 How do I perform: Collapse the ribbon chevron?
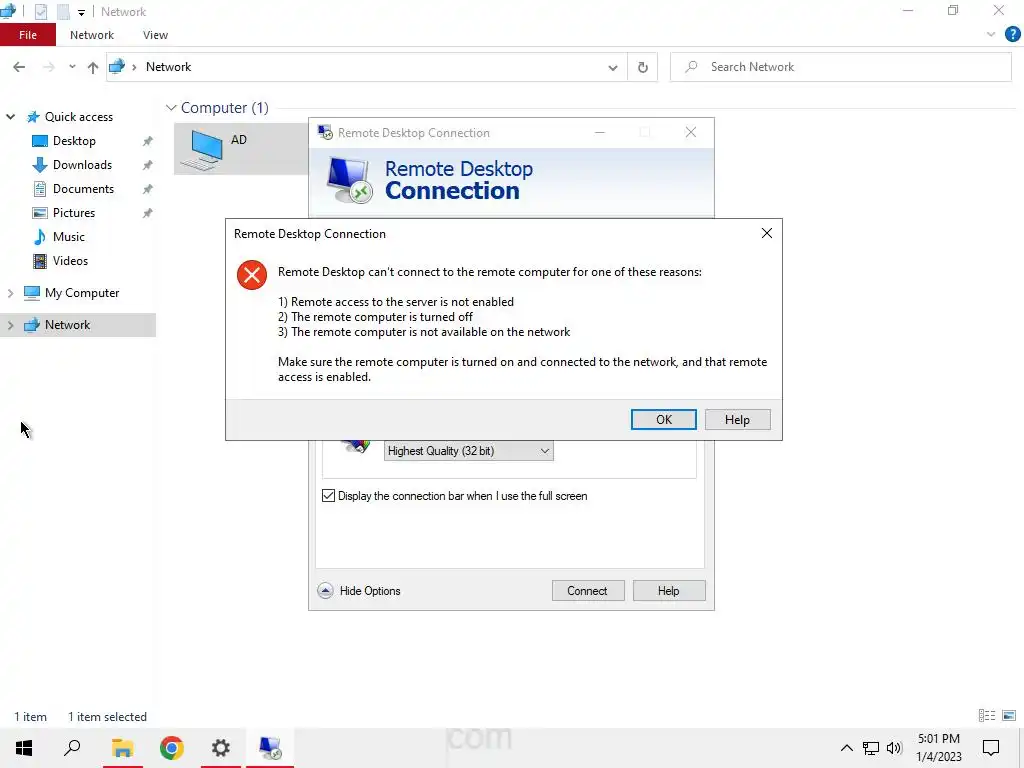pos(991,35)
